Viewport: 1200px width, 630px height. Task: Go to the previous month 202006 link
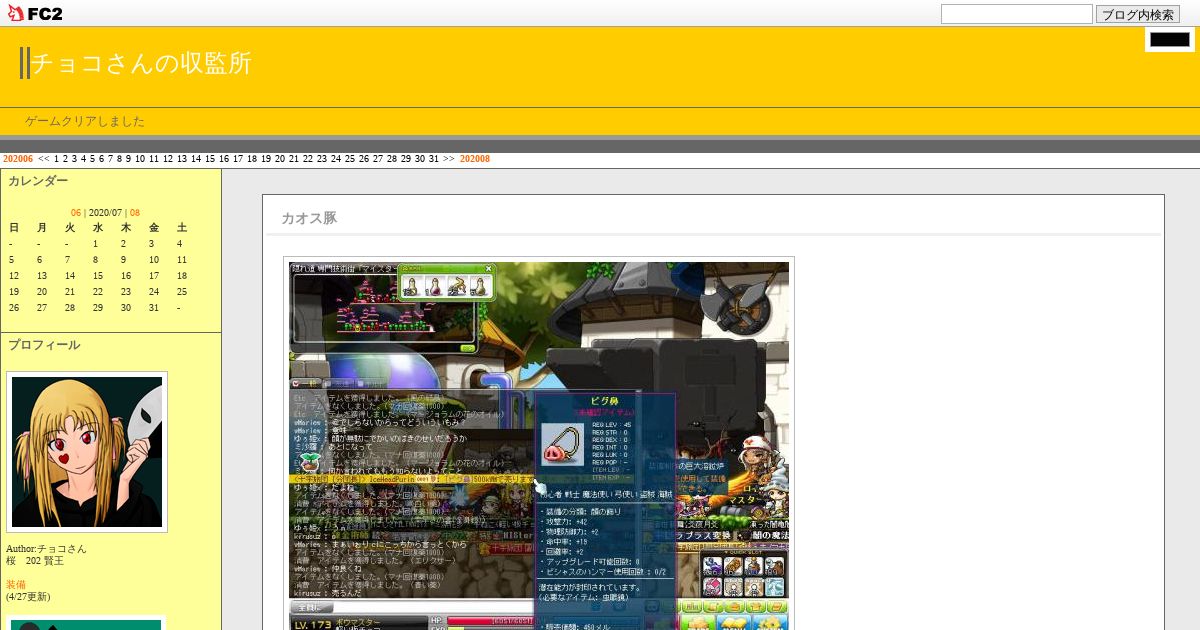(18, 159)
